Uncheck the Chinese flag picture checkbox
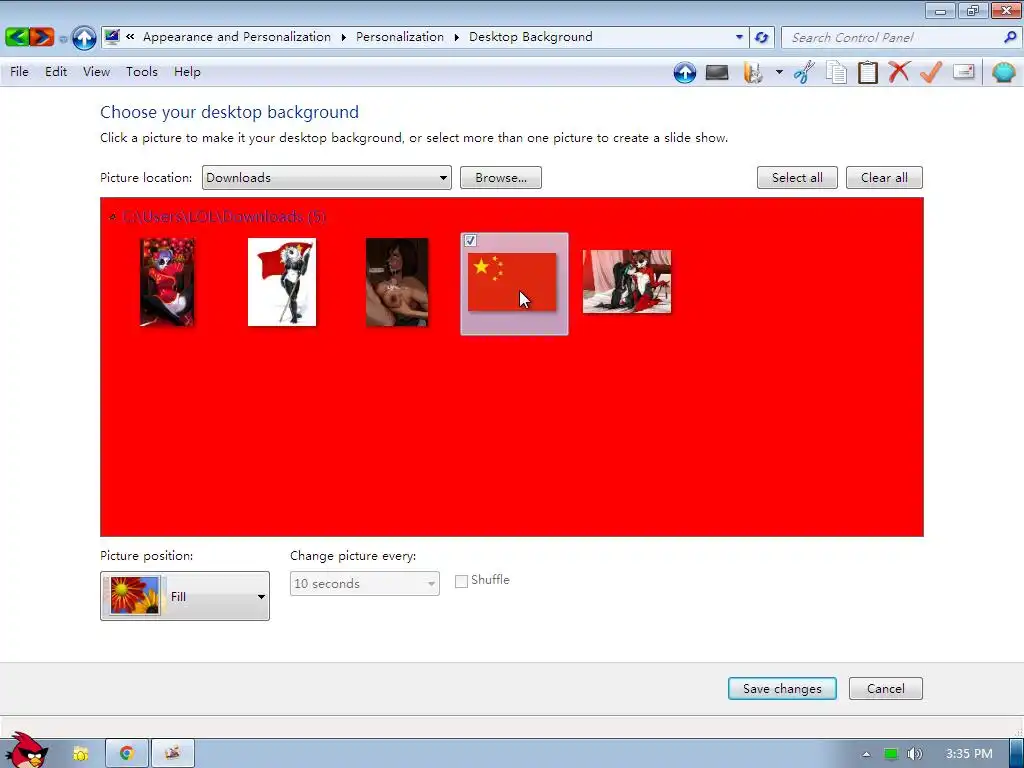Viewport: 1024px width, 768px height. click(470, 241)
